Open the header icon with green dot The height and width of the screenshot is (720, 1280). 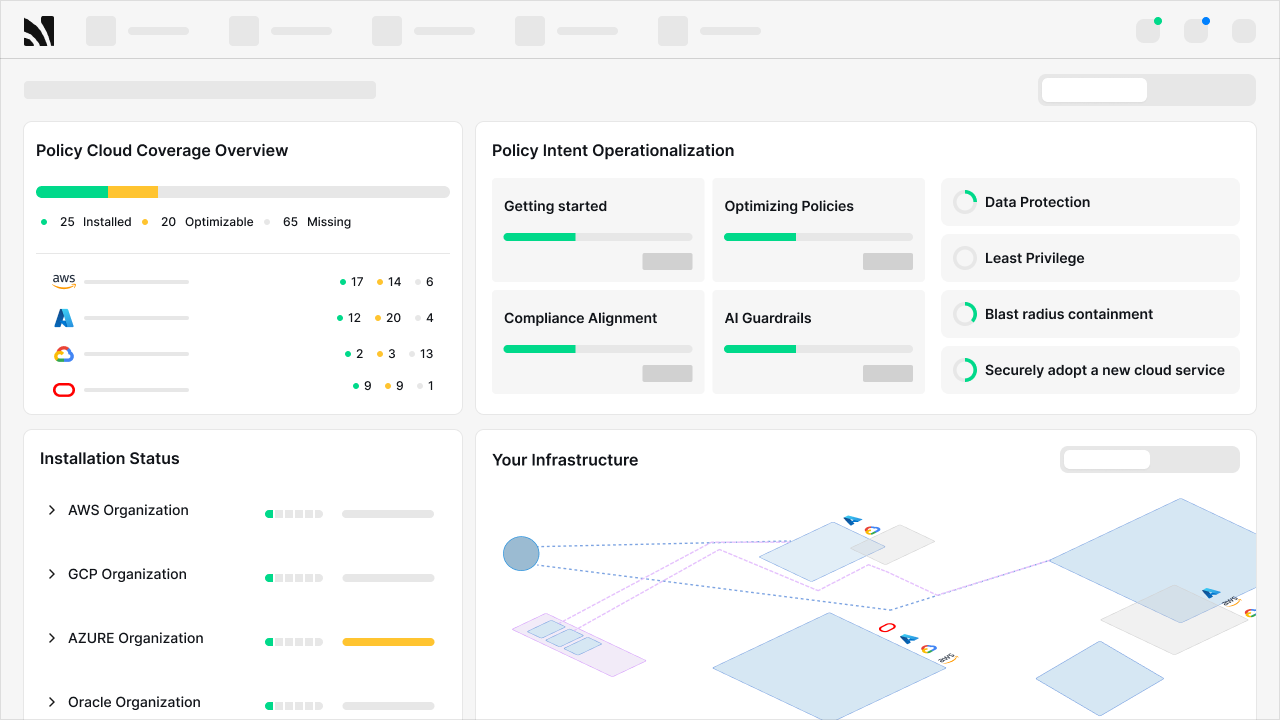[1148, 31]
